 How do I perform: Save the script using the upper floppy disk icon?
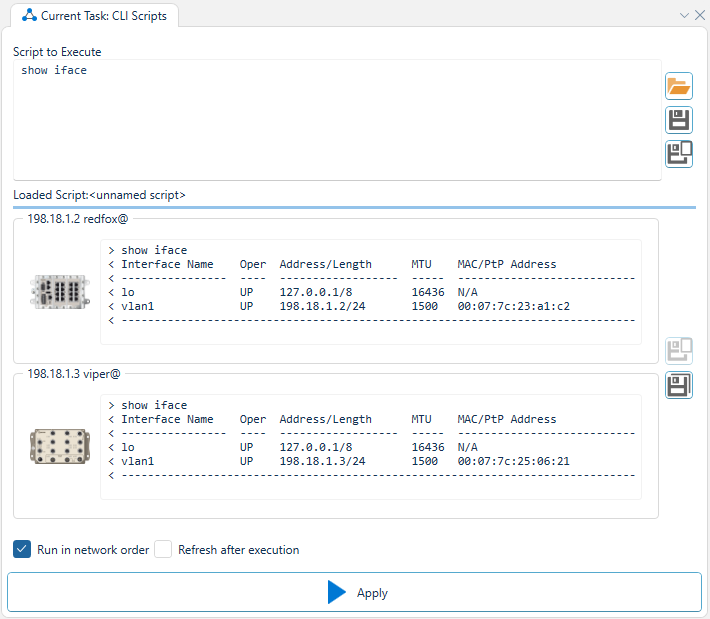pyautogui.click(x=679, y=120)
